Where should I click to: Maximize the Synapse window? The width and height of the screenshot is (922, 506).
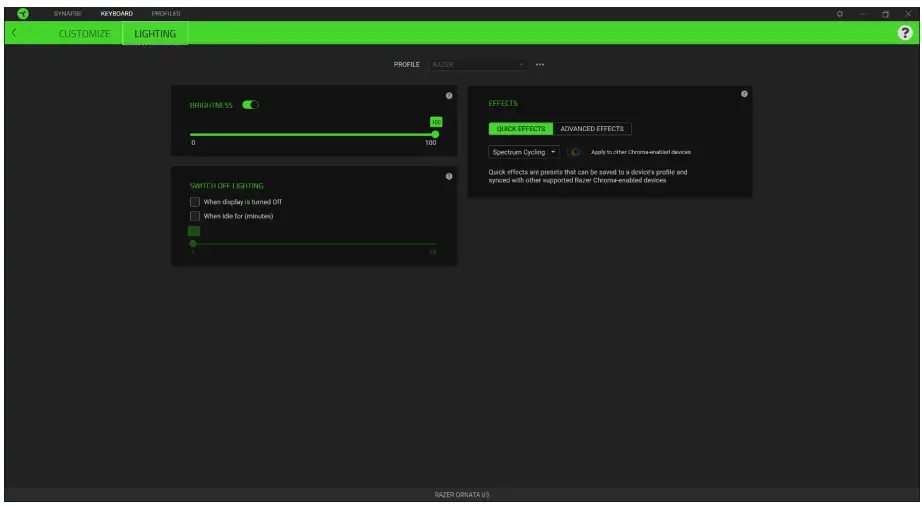pos(886,14)
